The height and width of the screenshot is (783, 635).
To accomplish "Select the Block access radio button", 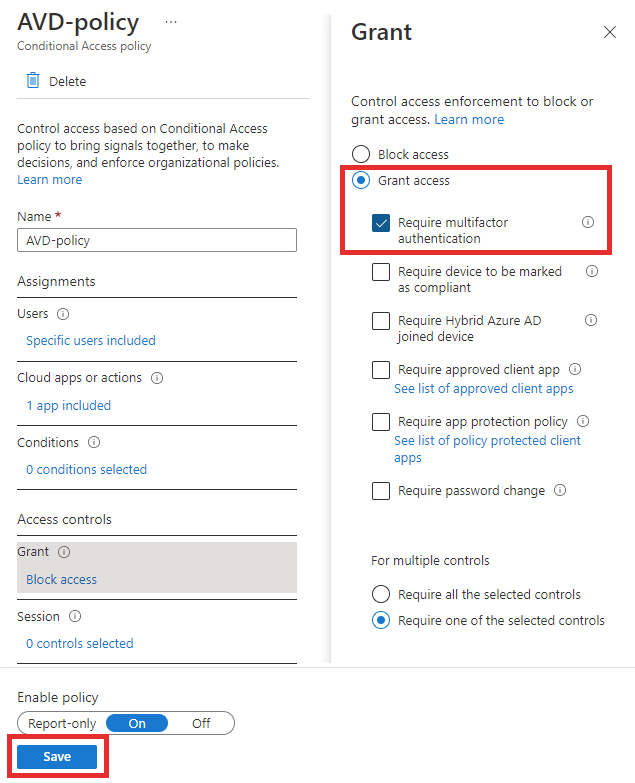I will [361, 154].
